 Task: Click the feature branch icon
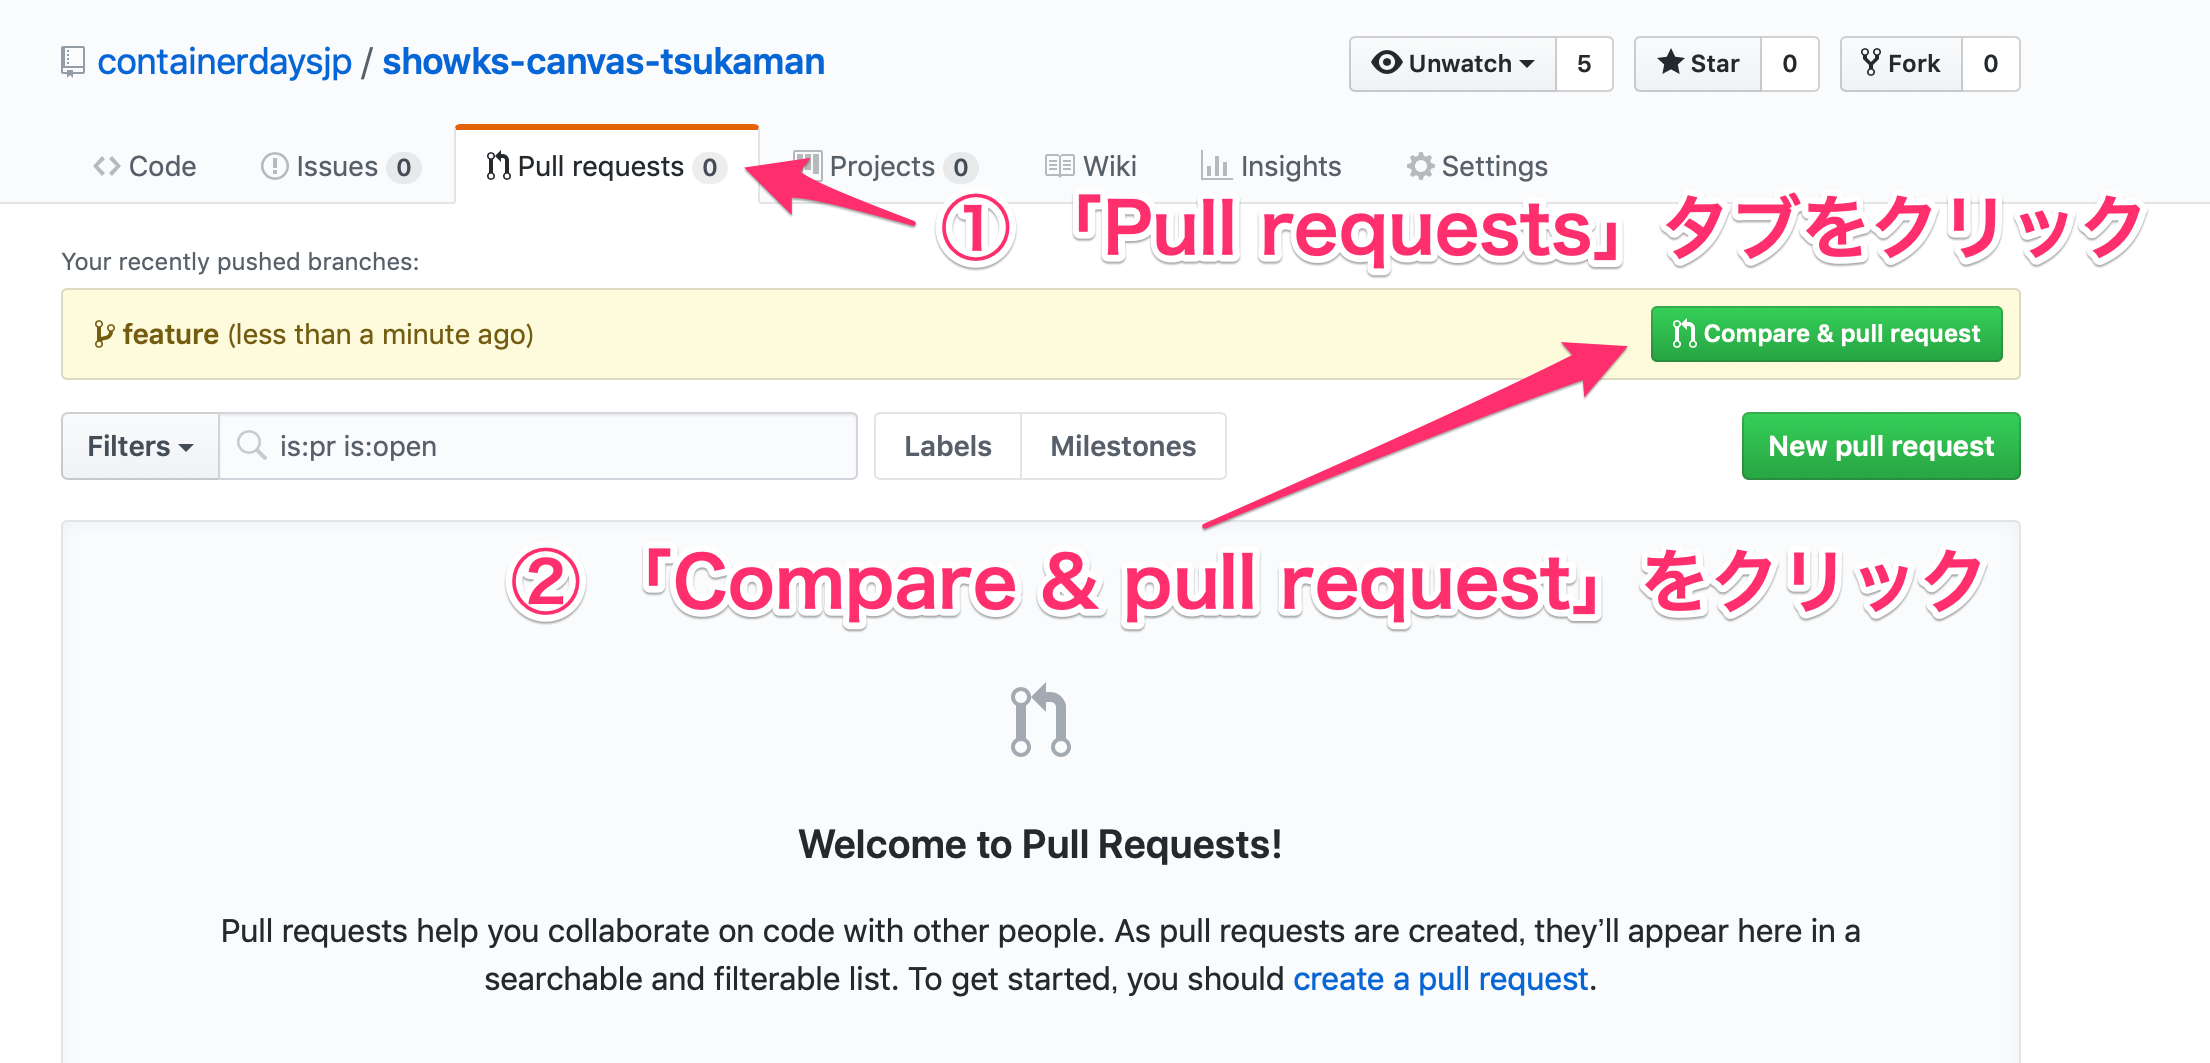(103, 334)
